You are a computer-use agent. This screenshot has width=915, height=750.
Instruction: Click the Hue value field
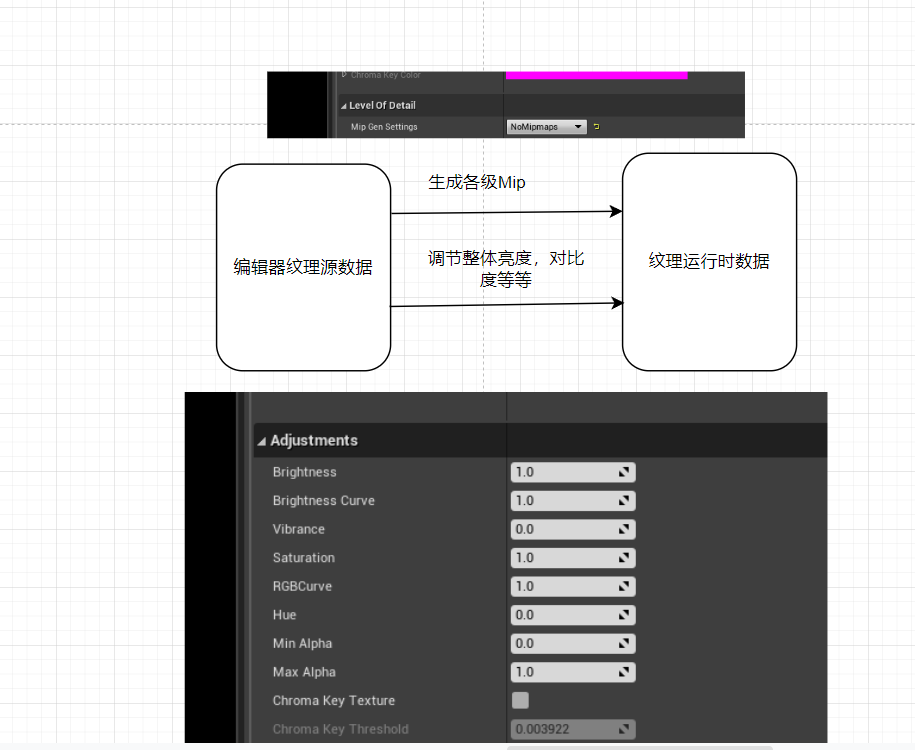(x=560, y=615)
